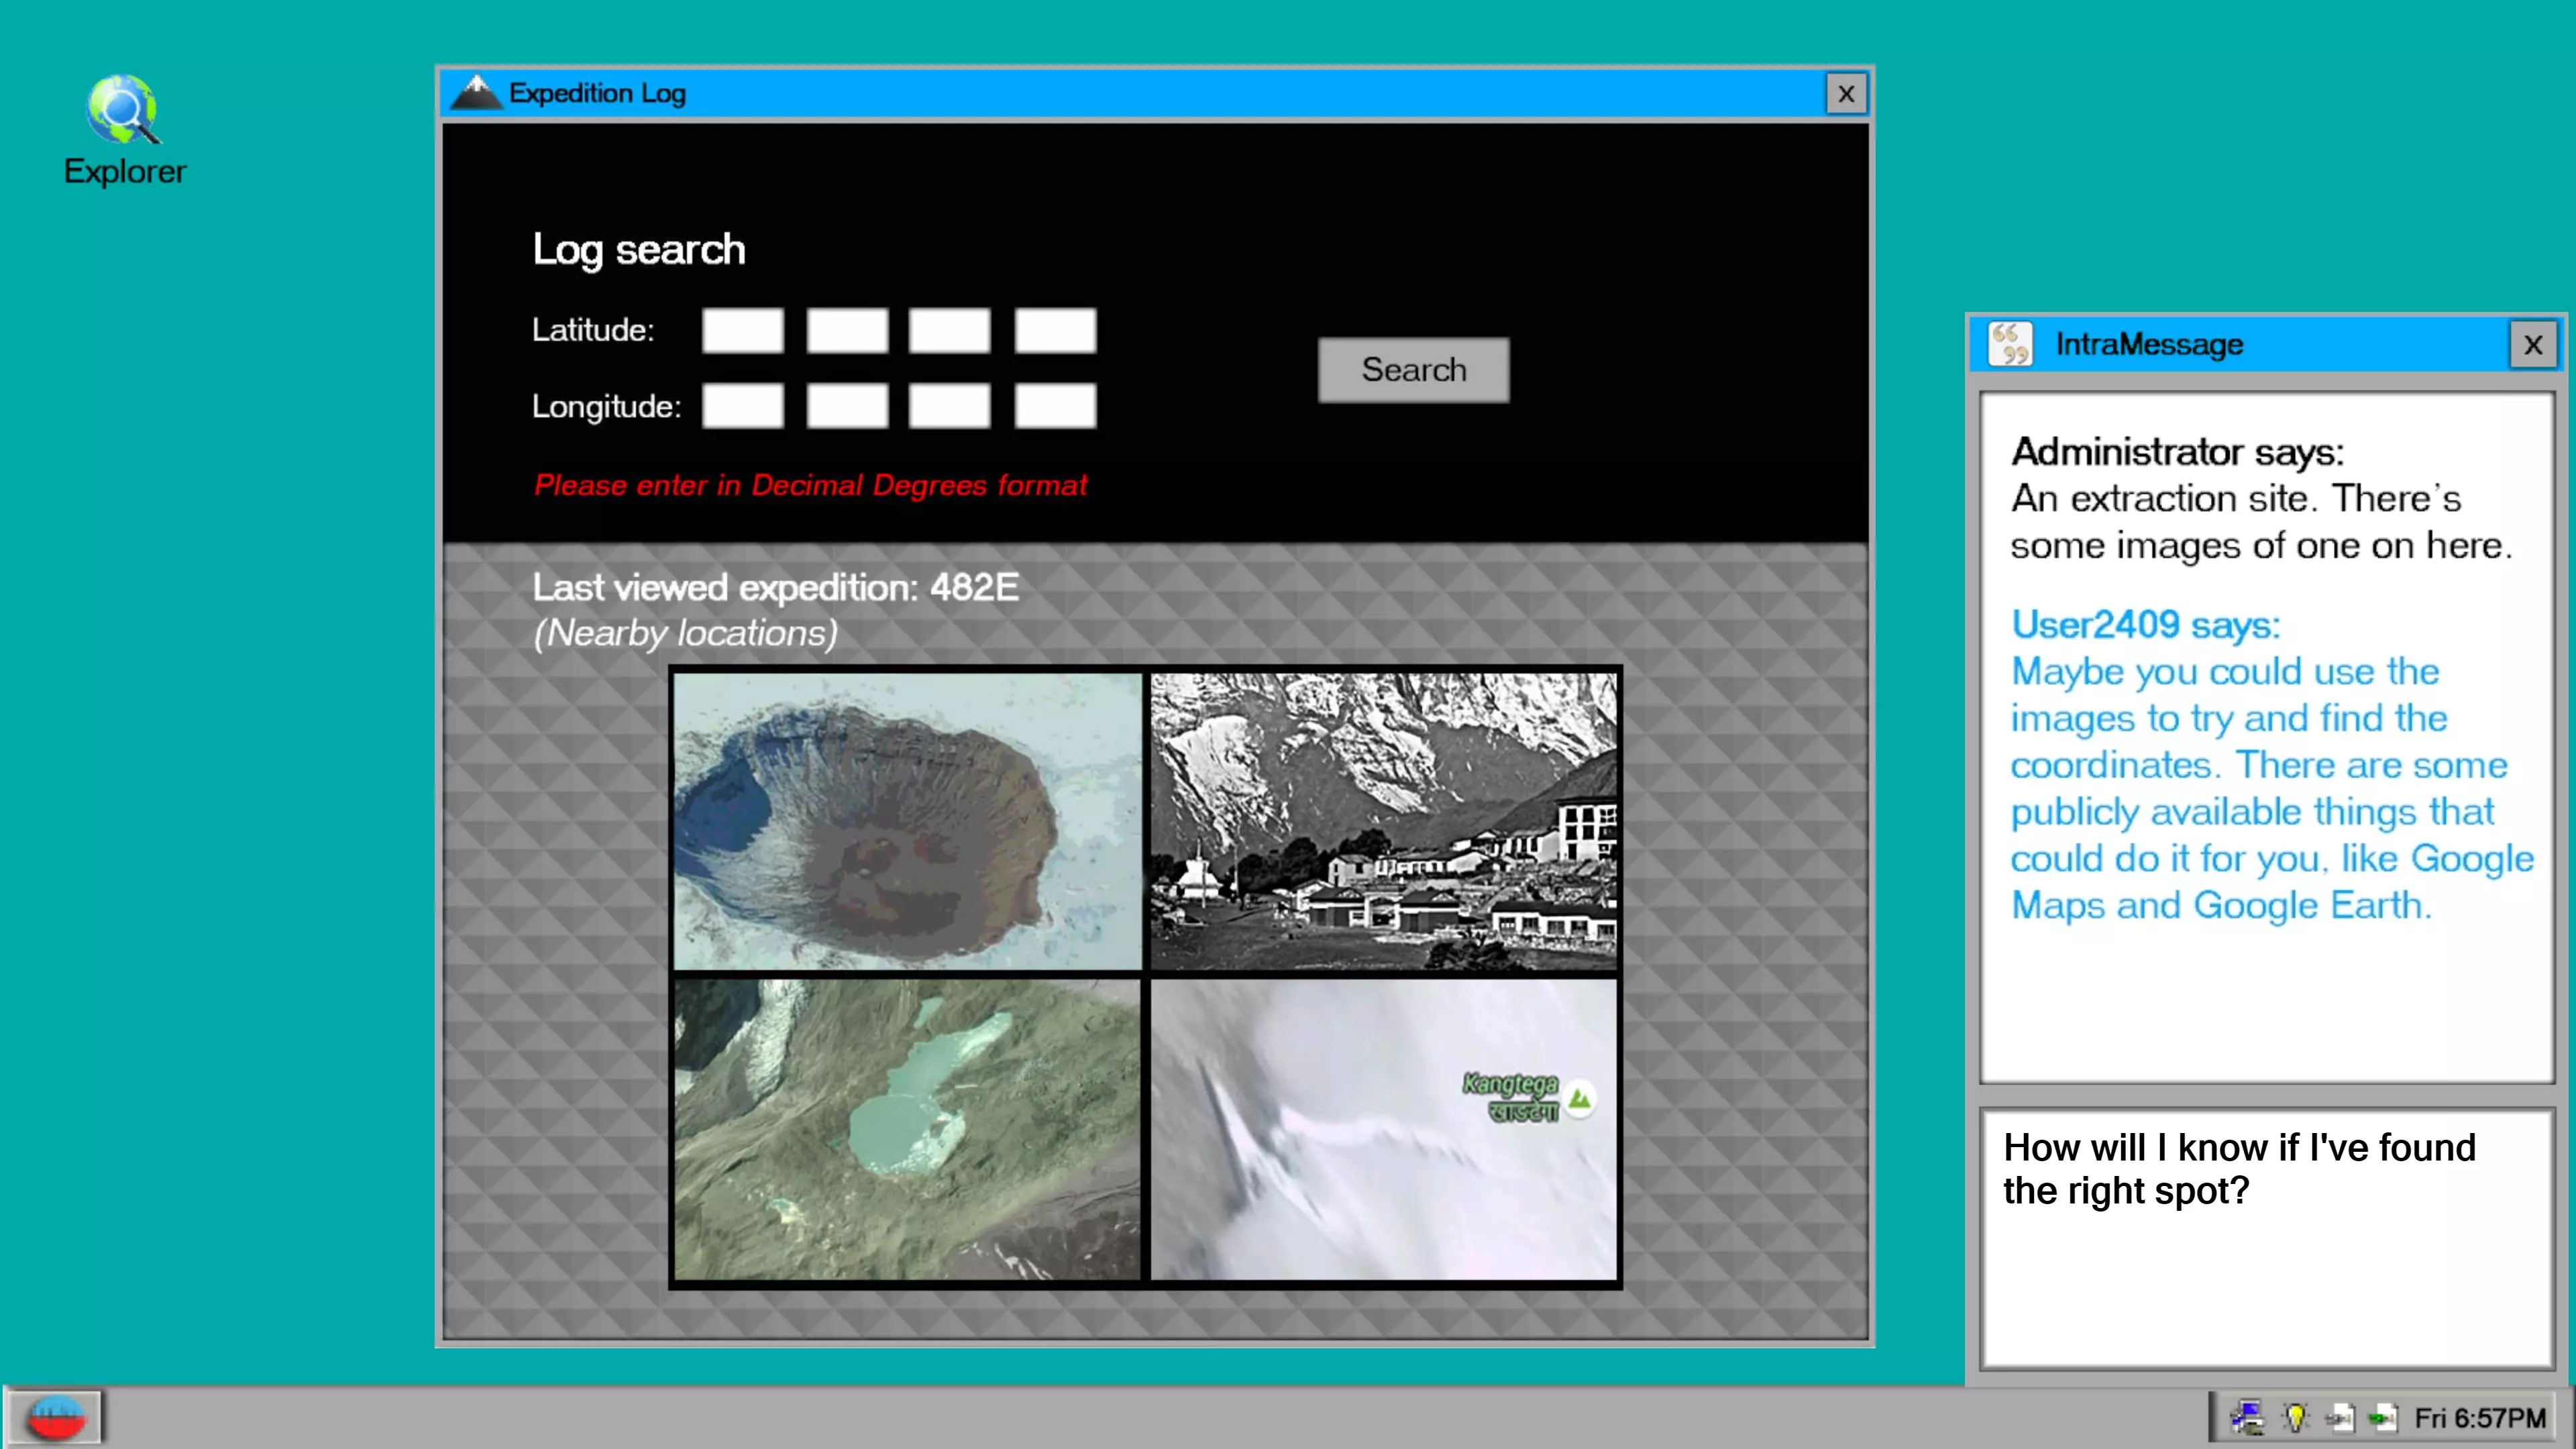2576x1449 pixels.
Task: Open the Explorer globe desktop icon
Action: [122, 110]
